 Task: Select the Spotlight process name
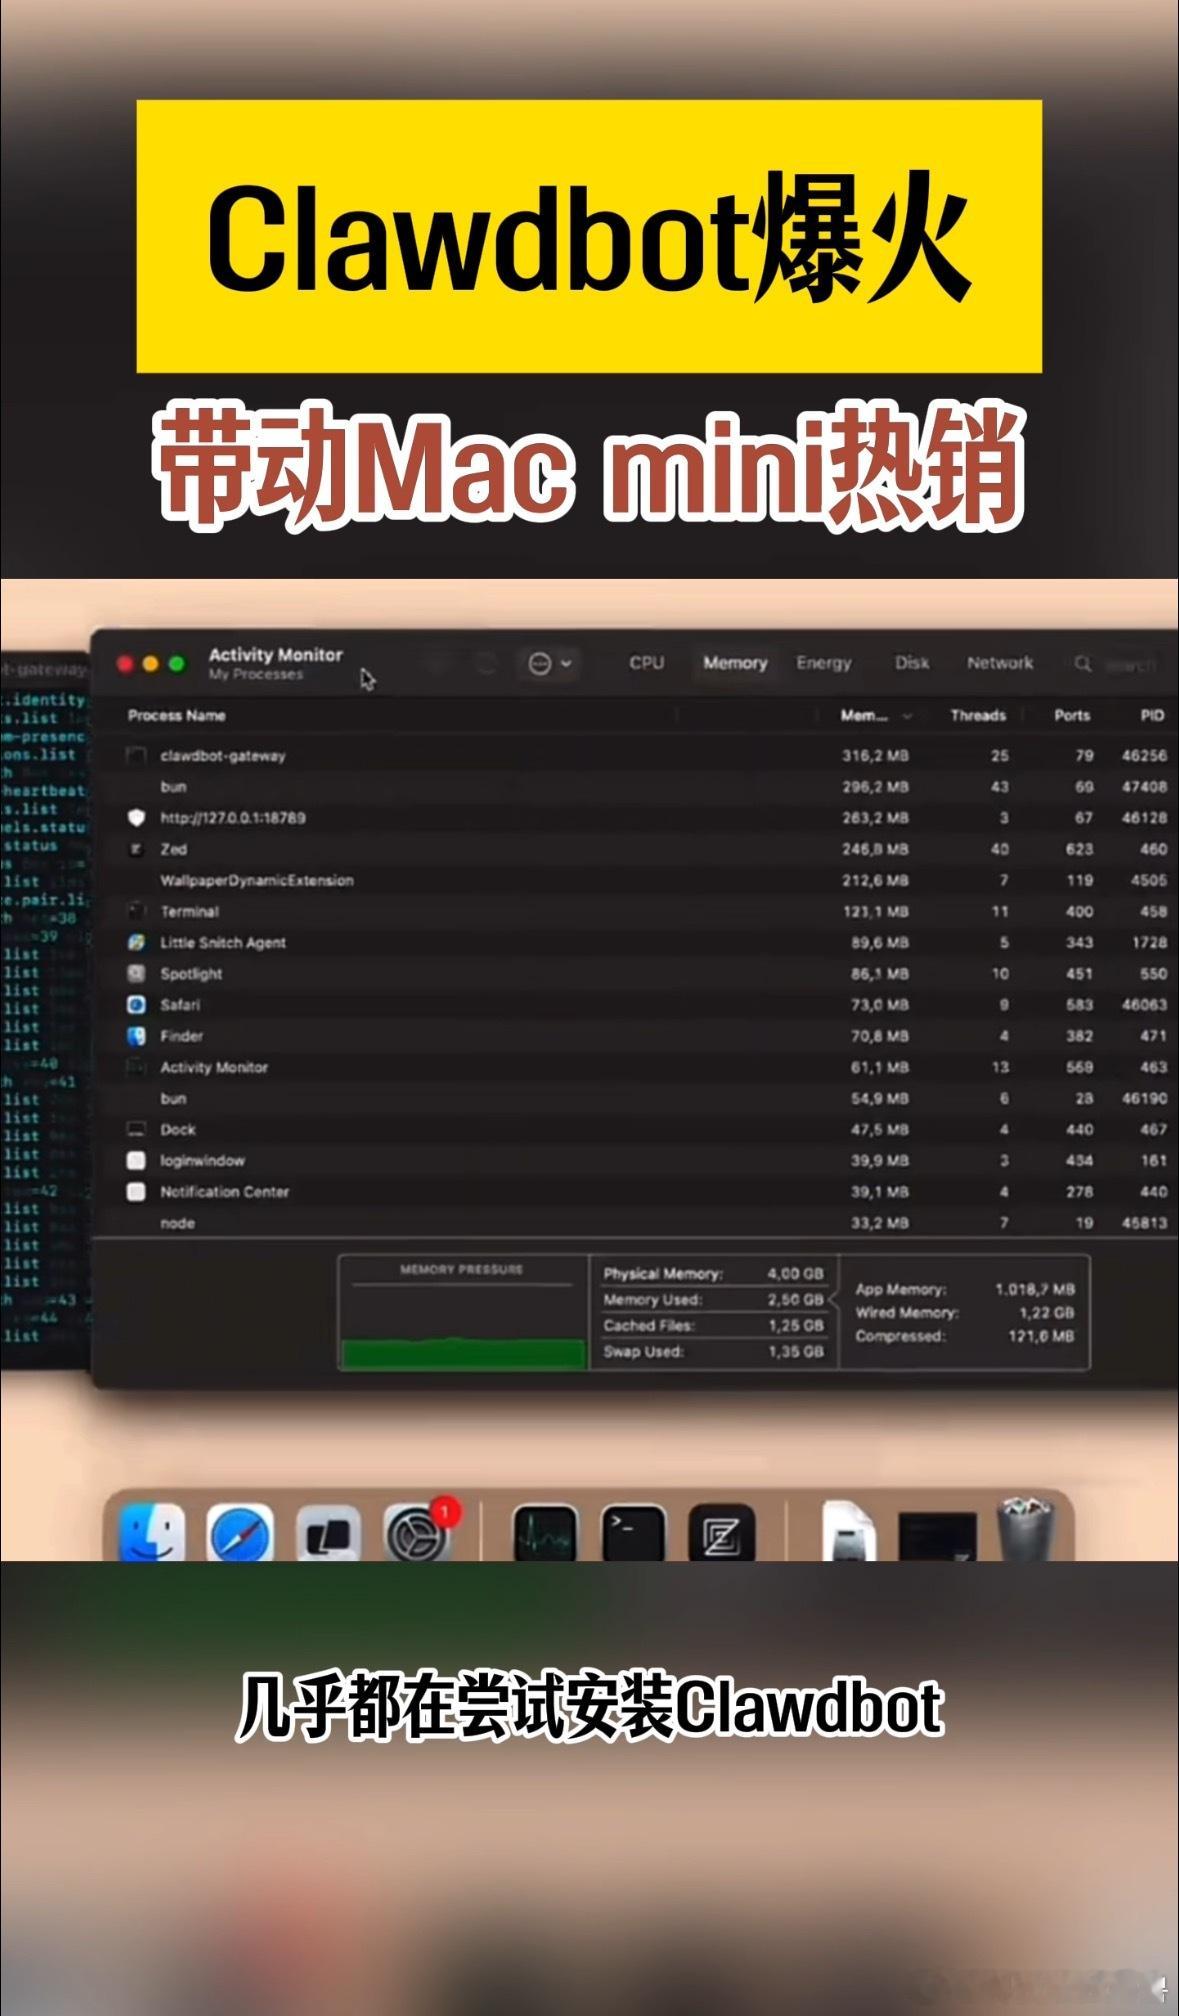191,974
